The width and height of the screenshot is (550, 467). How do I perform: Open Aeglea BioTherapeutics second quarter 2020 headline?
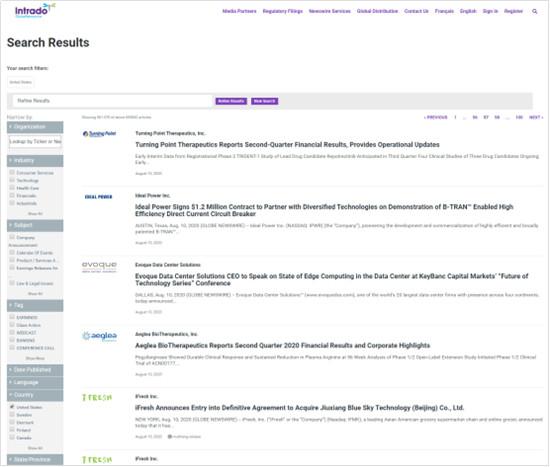283,346
